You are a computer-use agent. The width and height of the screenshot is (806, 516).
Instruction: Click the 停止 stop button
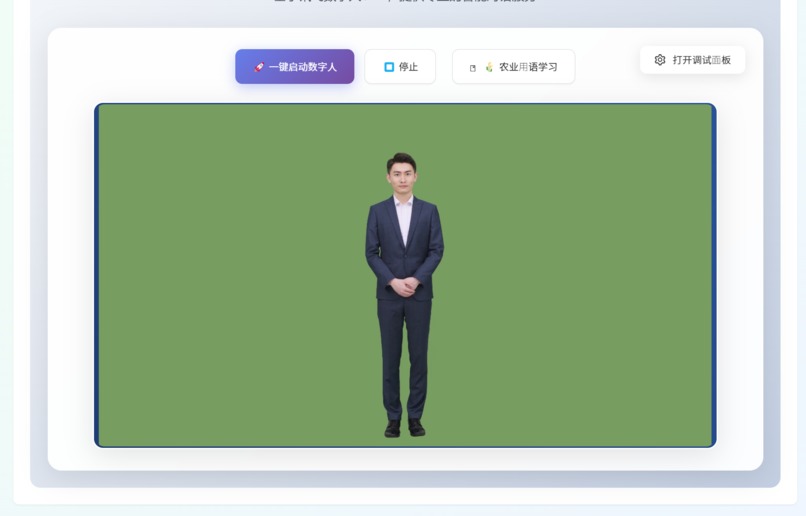400,67
